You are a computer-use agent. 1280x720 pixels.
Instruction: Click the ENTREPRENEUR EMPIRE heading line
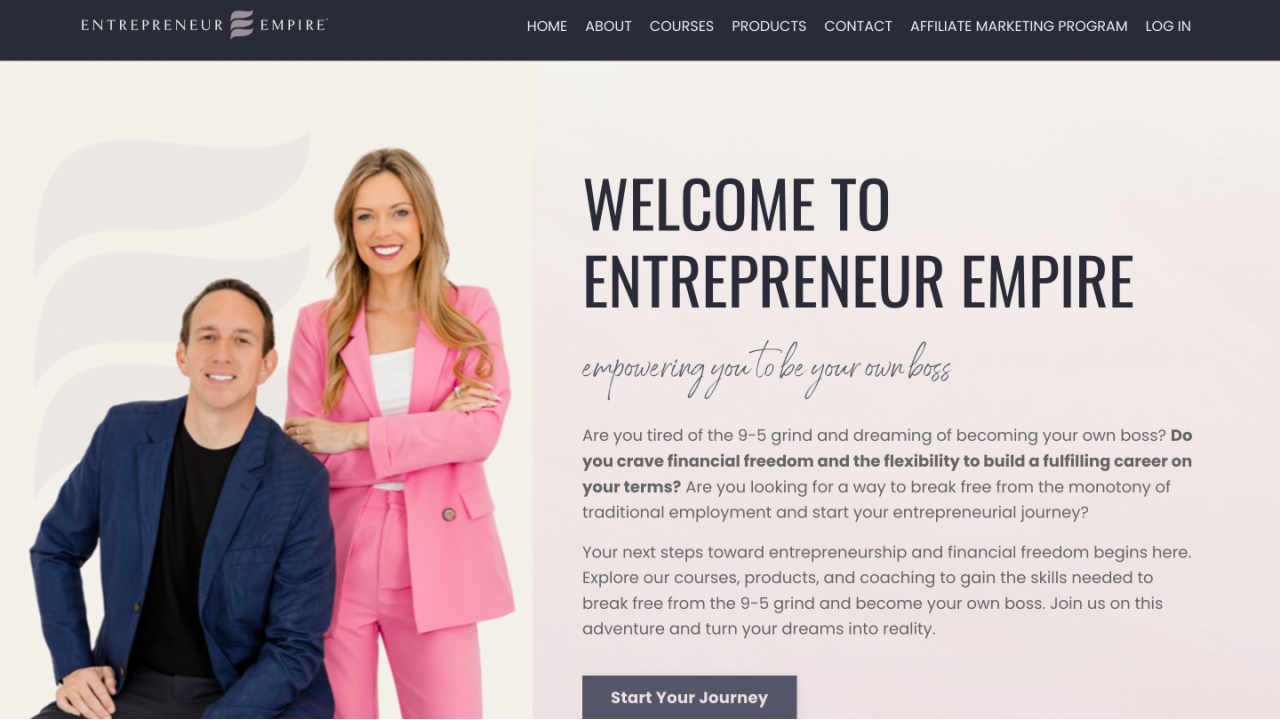click(858, 281)
